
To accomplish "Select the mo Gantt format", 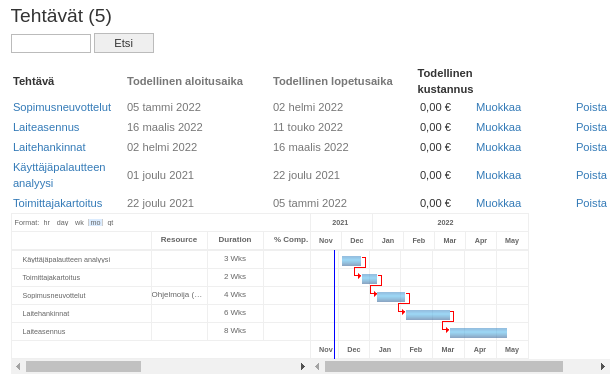I will (x=95, y=222).
